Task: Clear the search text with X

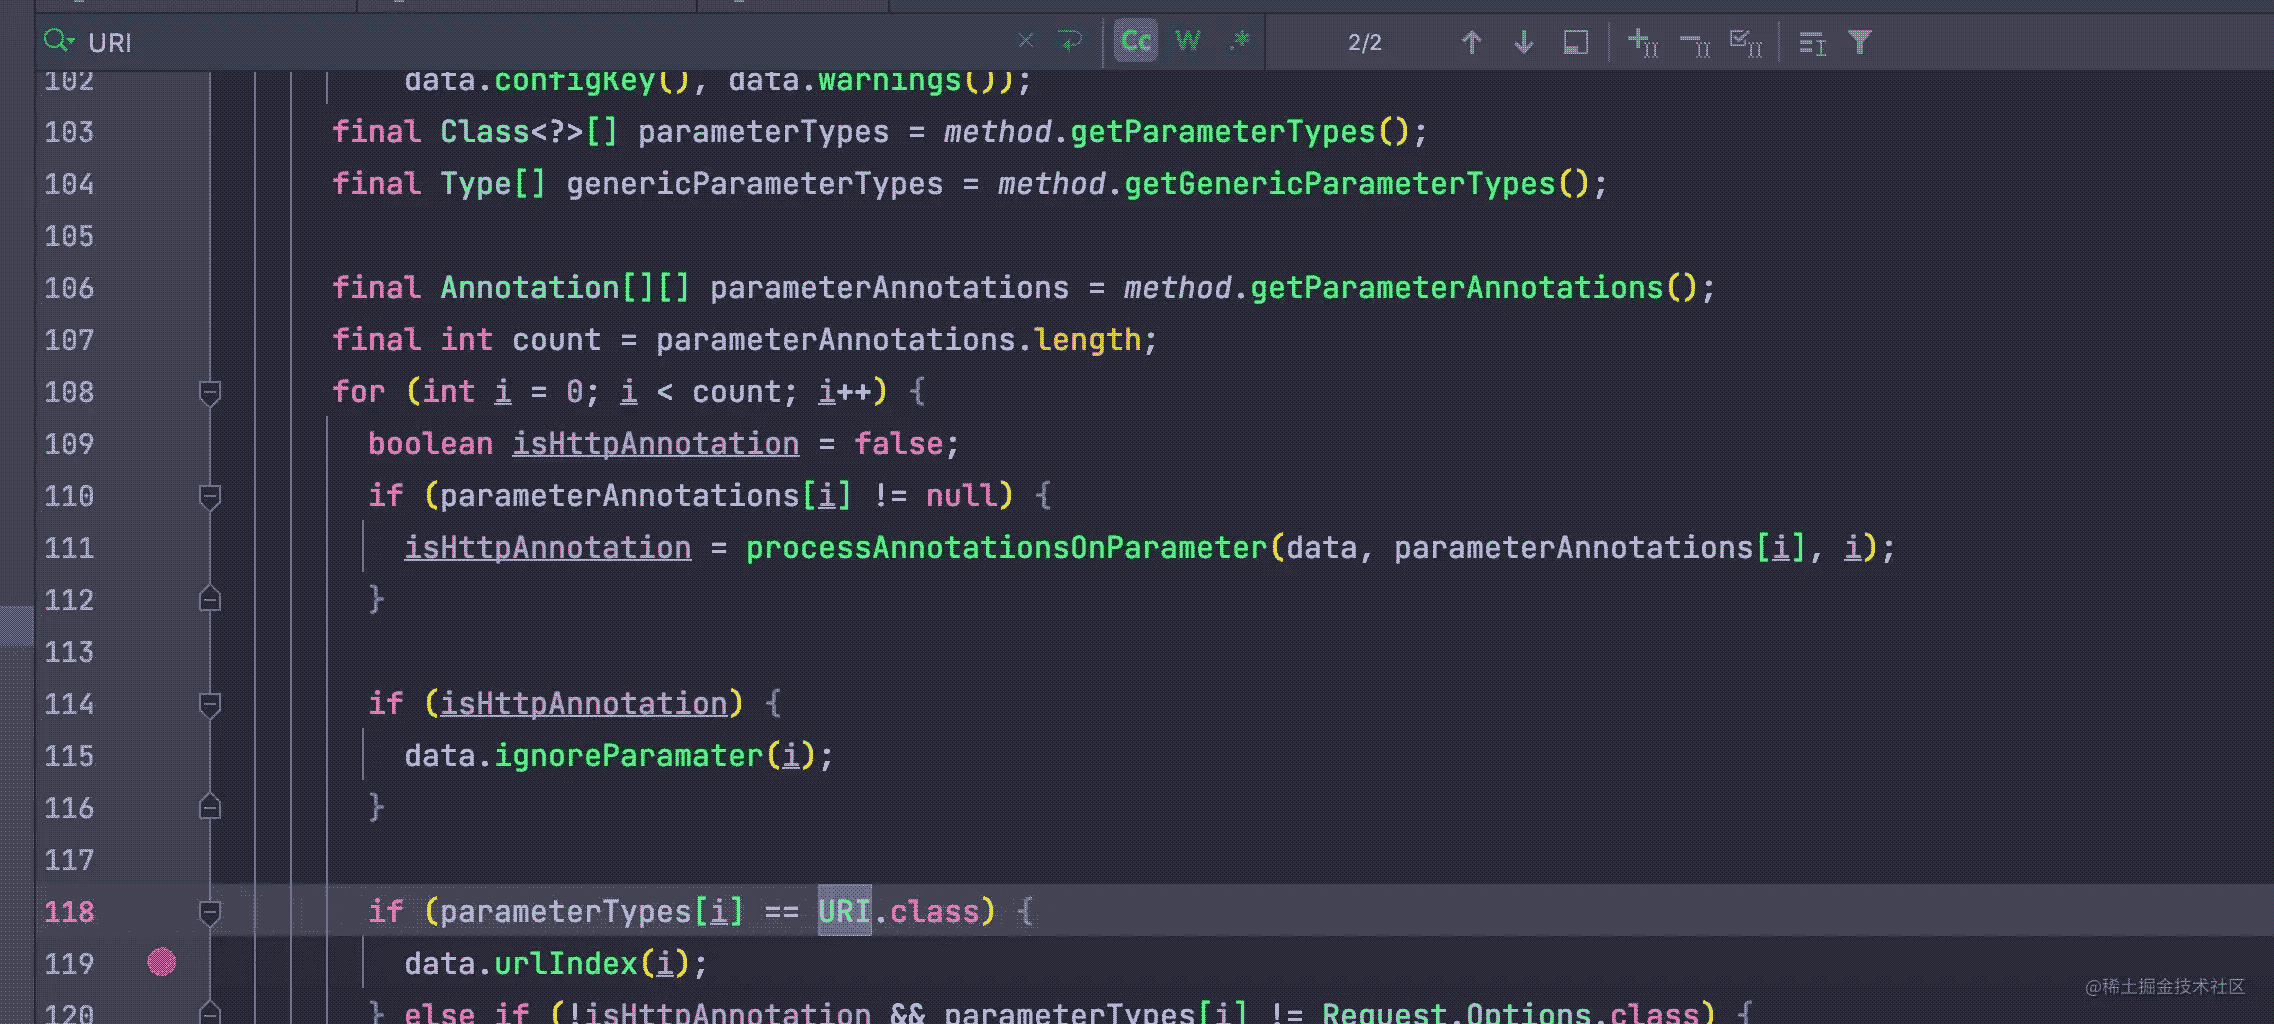Action: point(1025,41)
